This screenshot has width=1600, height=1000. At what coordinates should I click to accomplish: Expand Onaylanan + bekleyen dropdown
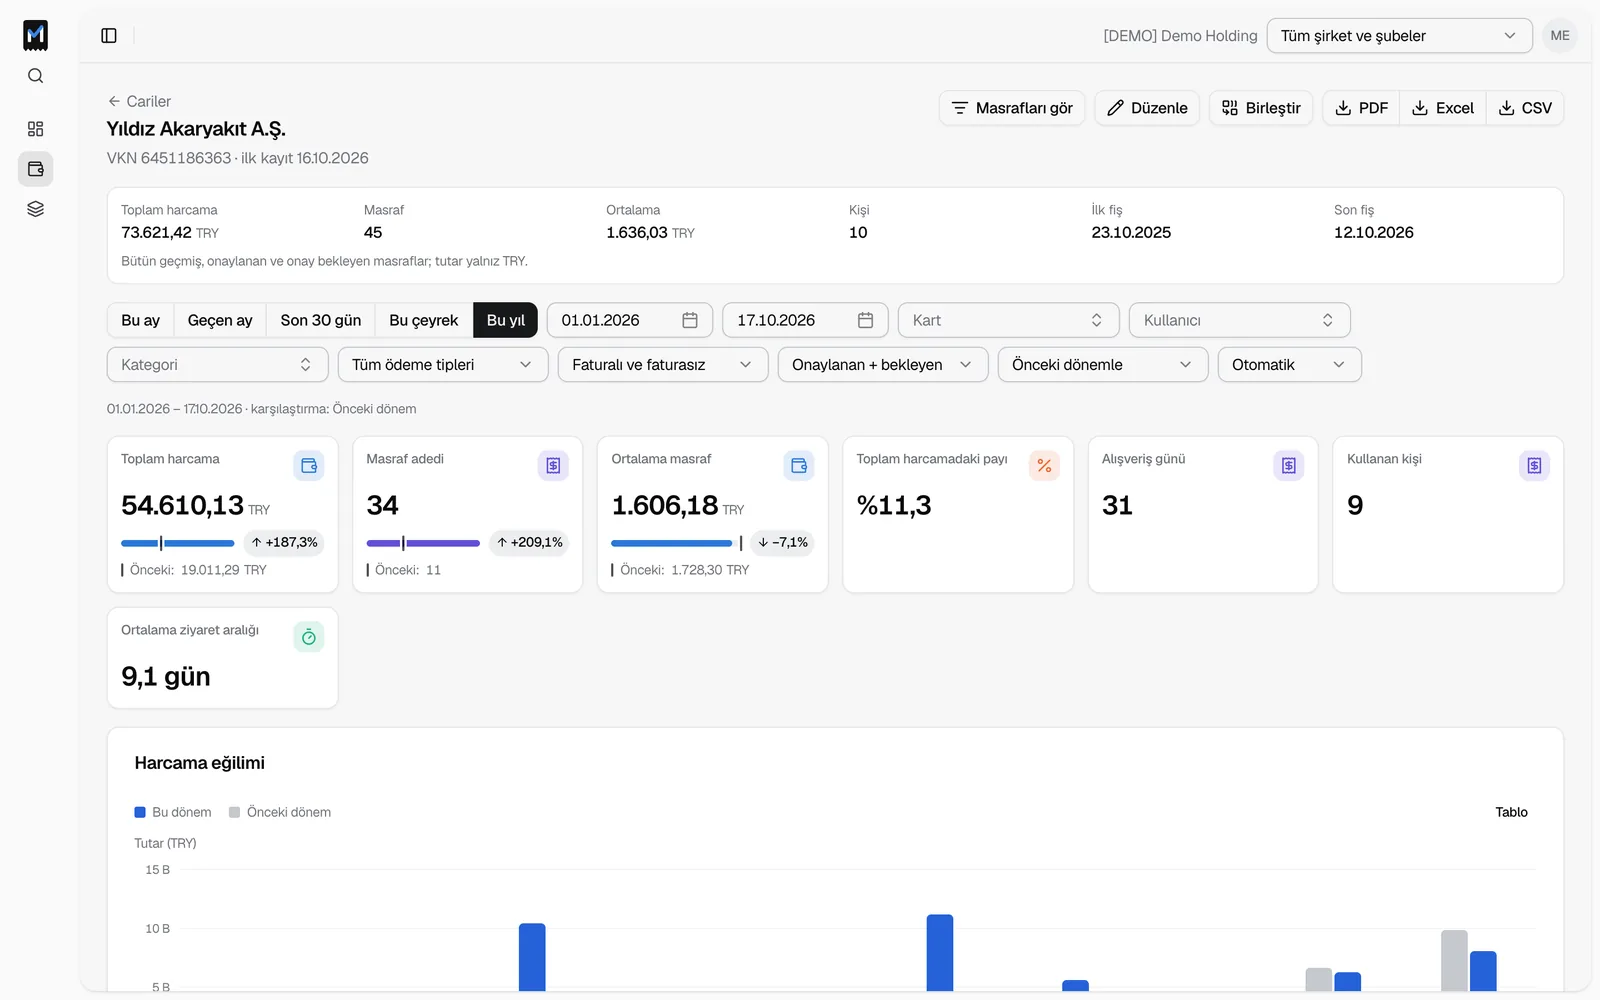click(883, 365)
